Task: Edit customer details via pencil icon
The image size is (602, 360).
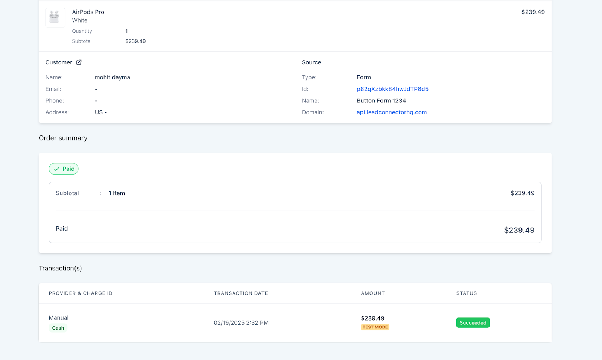Action: 79,62
